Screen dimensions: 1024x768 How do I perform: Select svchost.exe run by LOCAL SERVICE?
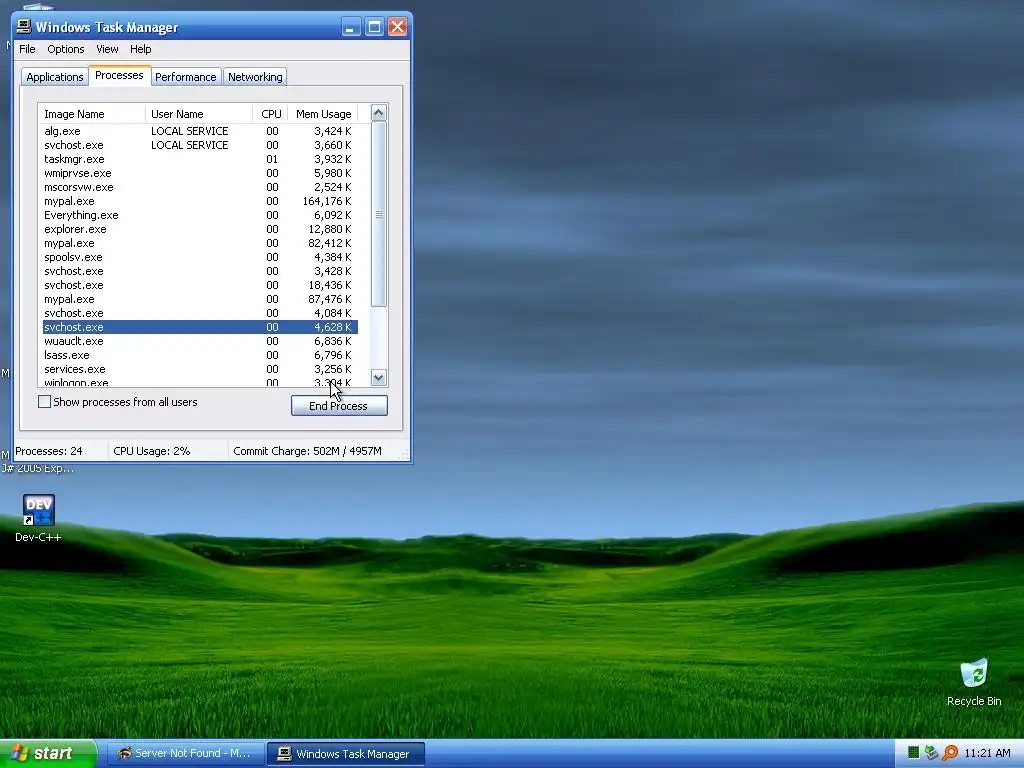(x=200, y=145)
